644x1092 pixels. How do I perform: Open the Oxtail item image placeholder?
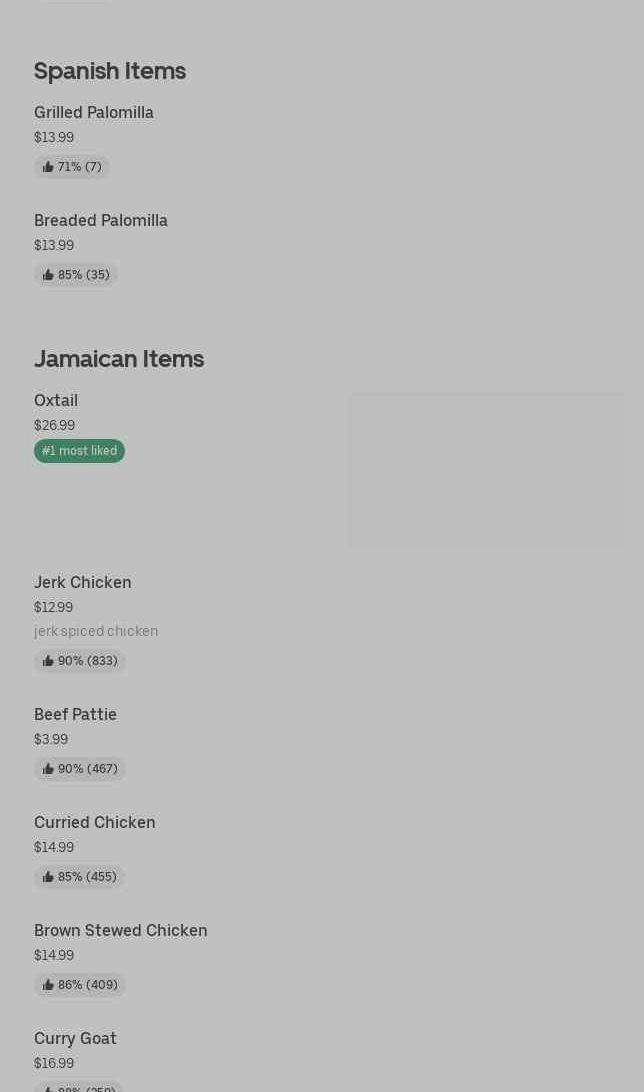tap(485, 470)
